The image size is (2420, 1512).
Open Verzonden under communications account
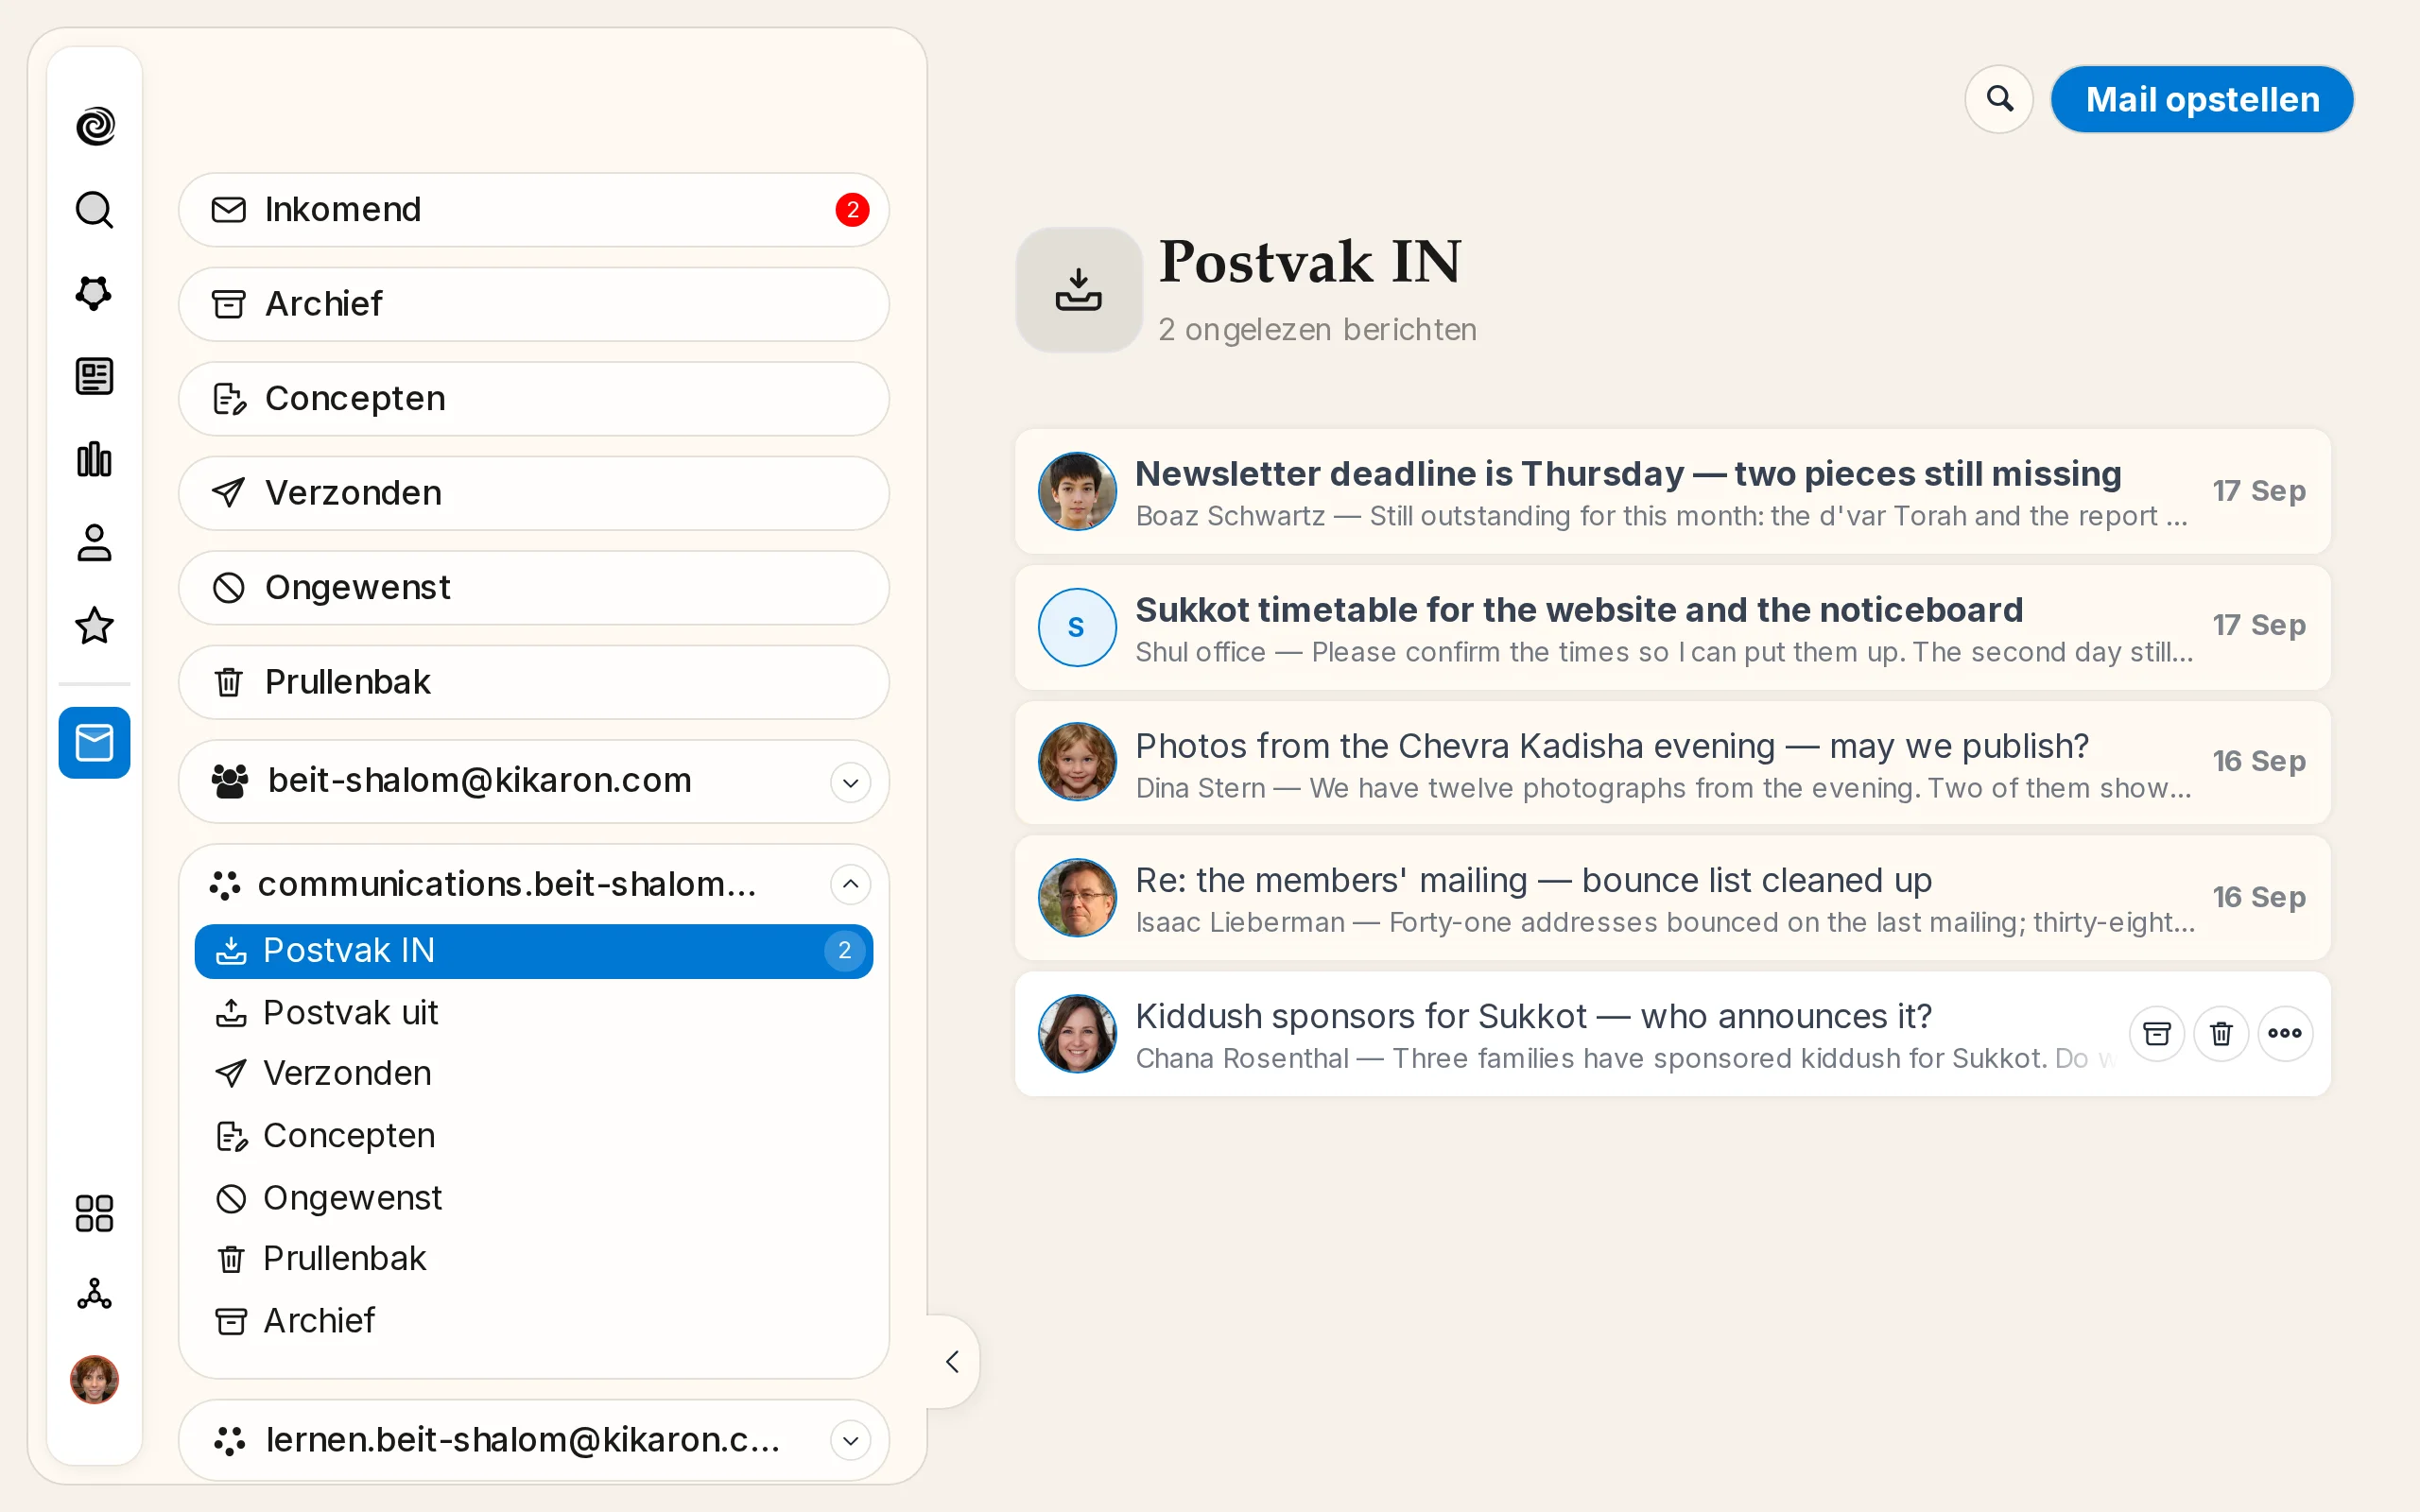534,1074
